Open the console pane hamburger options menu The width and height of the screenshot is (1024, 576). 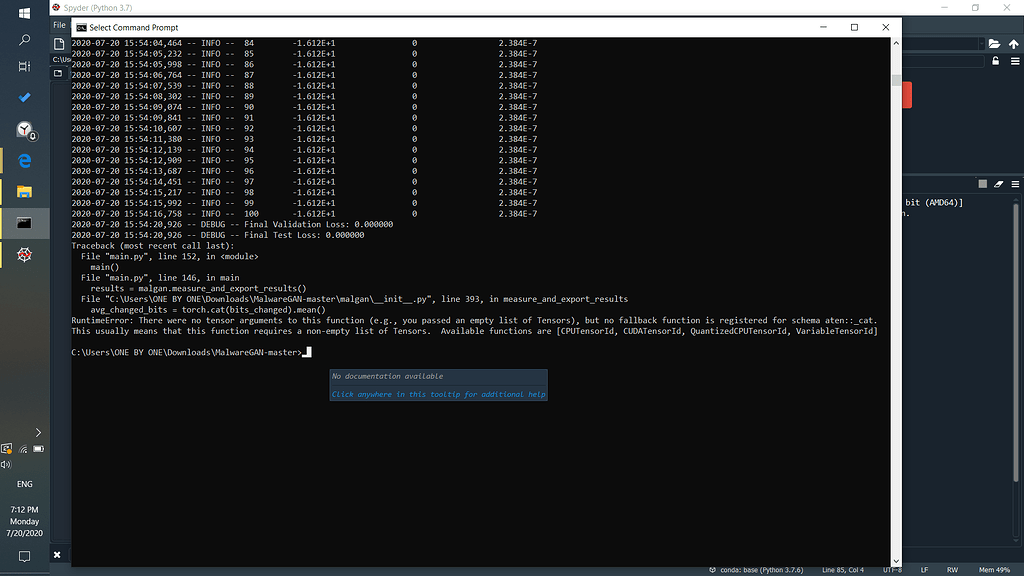[x=1013, y=184]
